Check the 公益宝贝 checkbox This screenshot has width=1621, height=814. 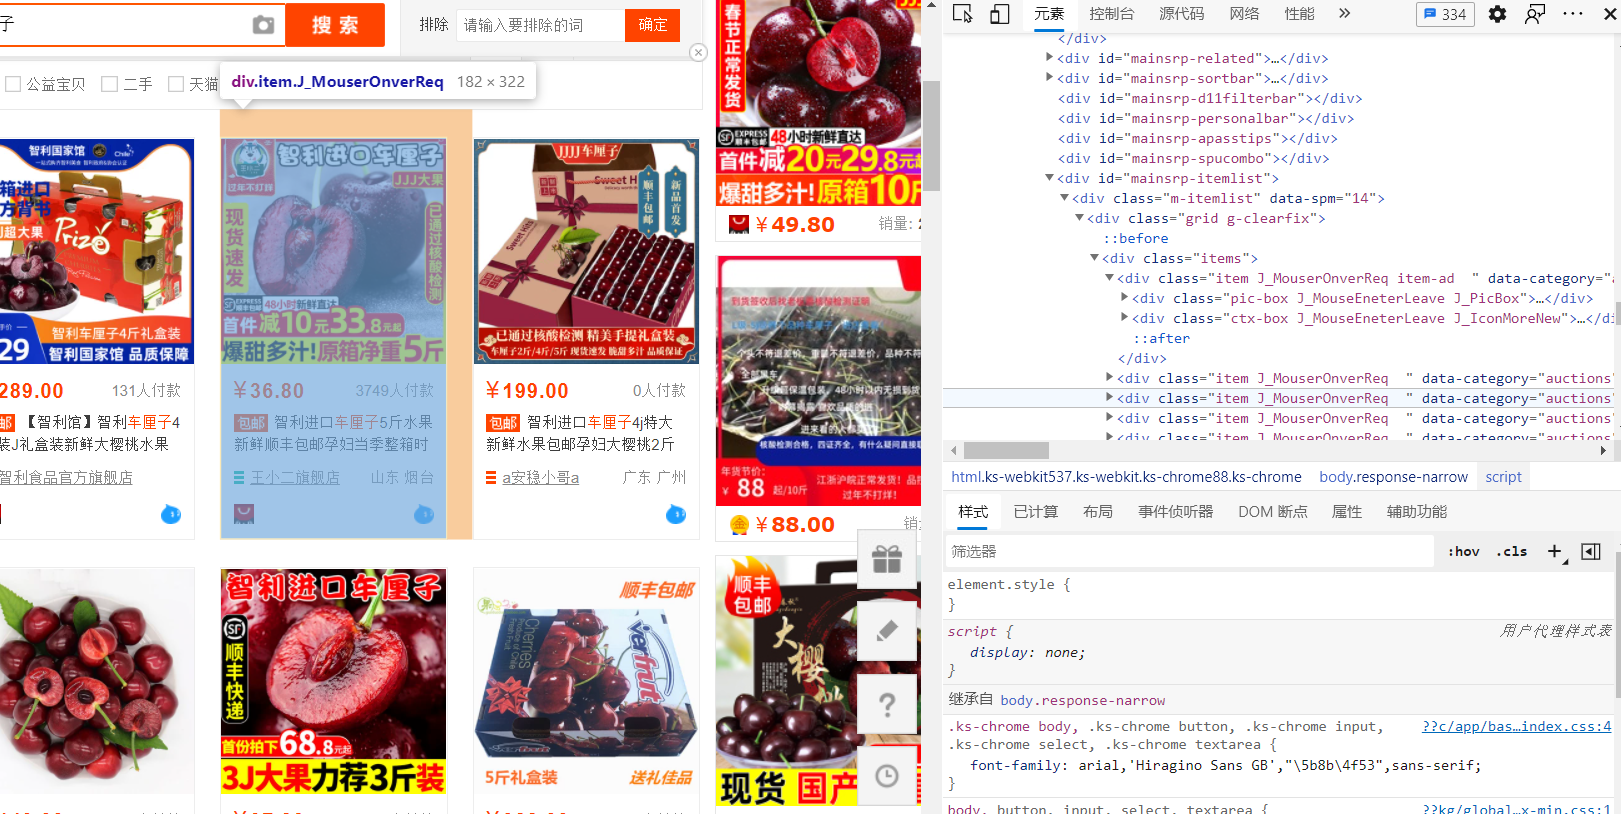(13, 84)
